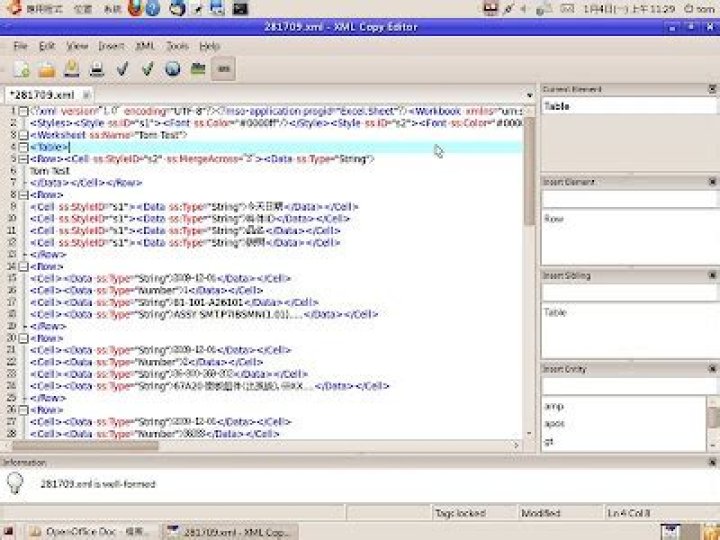Open the Help menu
Image resolution: width=720 pixels, height=540 pixels.
[x=209, y=46]
